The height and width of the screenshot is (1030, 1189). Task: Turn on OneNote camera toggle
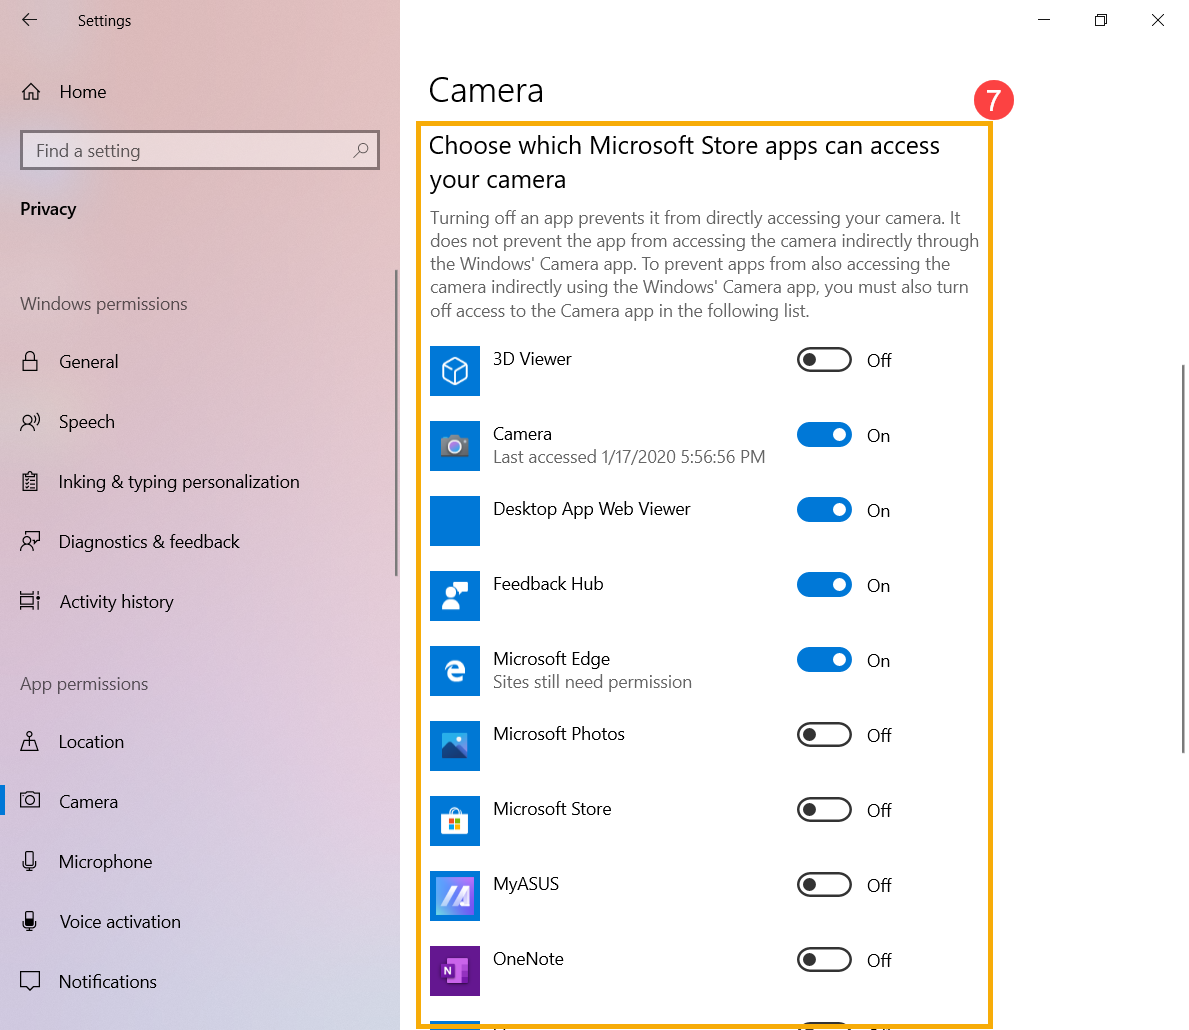pyautogui.click(x=824, y=959)
